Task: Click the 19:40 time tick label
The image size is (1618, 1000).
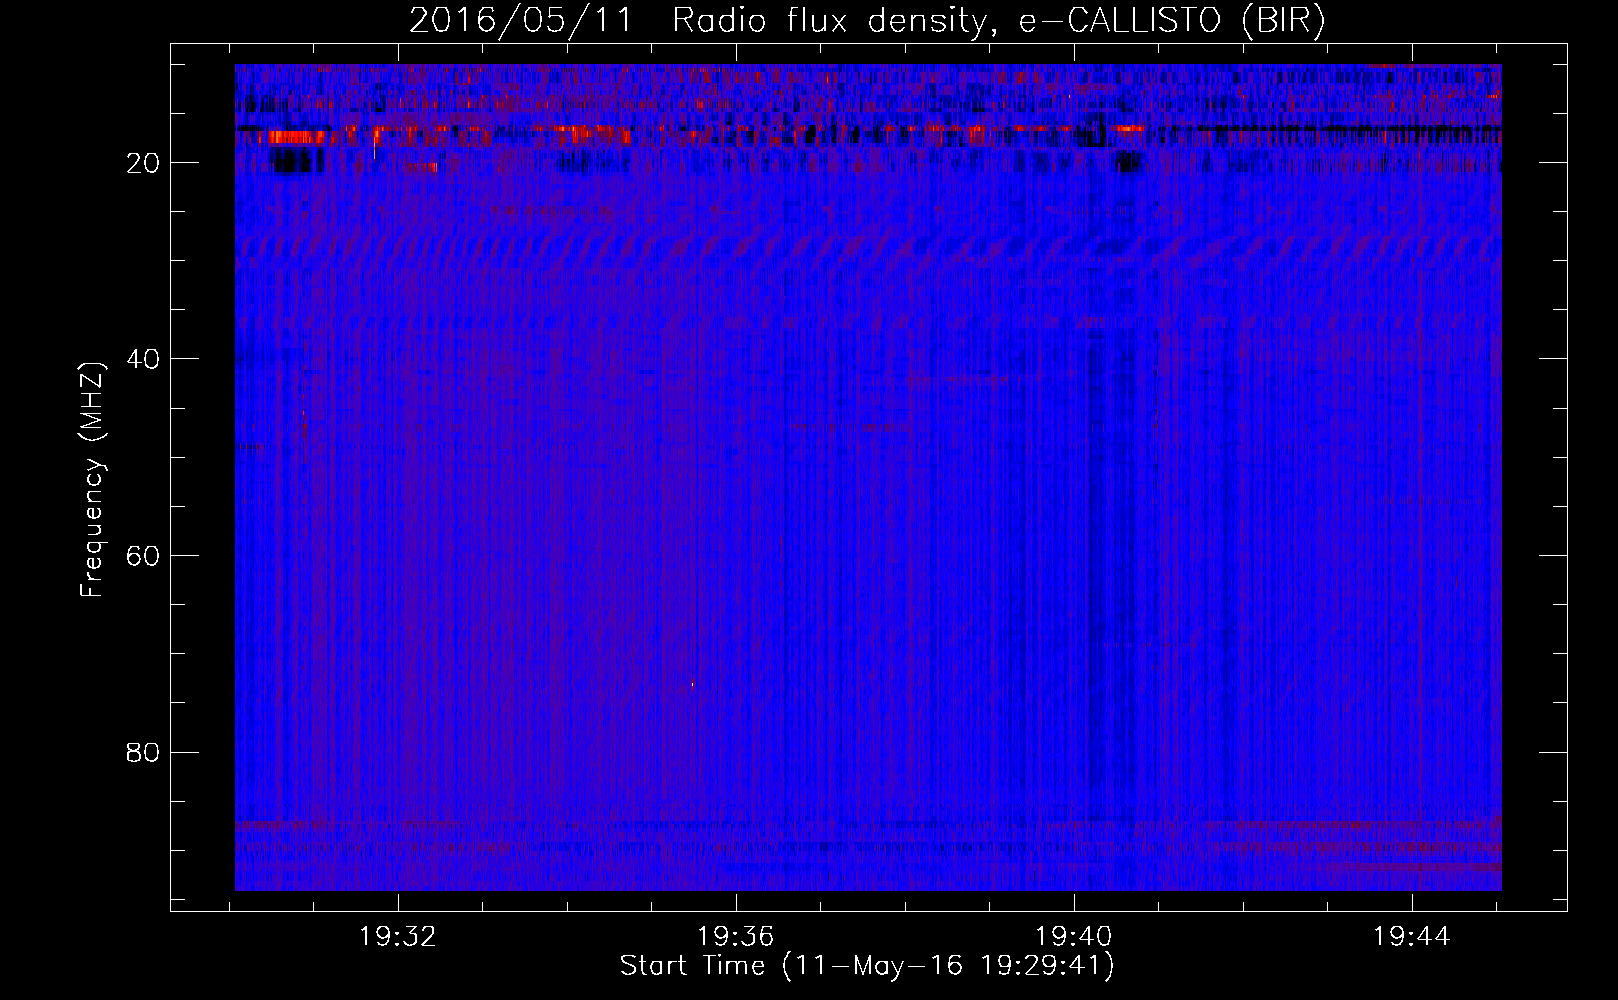Action: [1074, 937]
